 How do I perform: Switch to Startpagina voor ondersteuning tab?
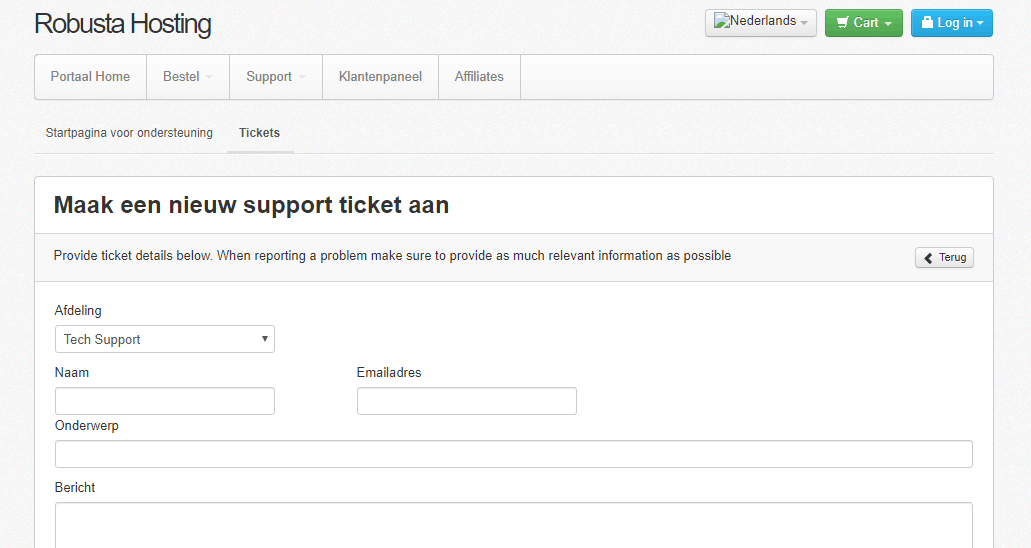tap(130, 133)
